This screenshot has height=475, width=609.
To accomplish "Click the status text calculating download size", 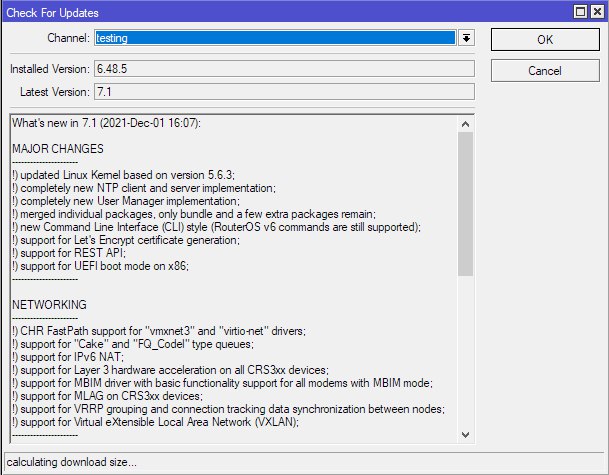I will tap(71, 462).
